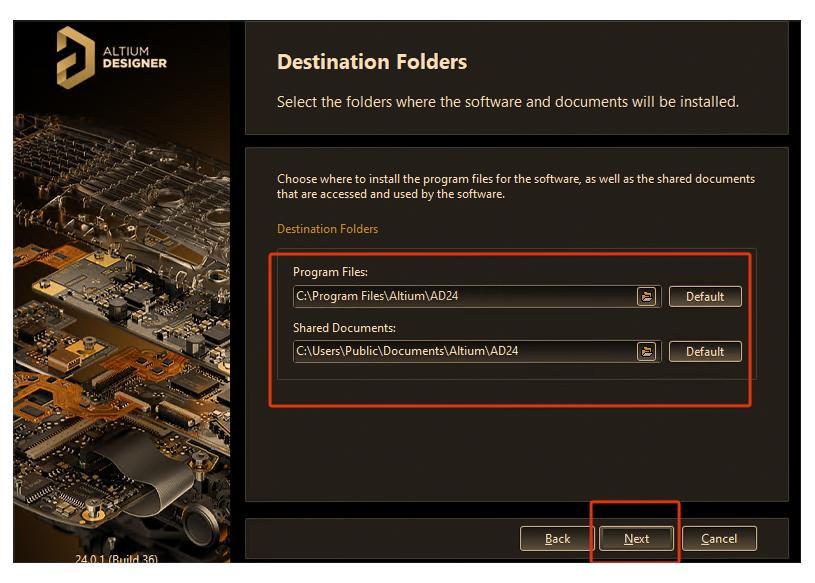The height and width of the screenshot is (583, 815).
Task: Reset Shared Documents path with Default button
Action: 704,351
